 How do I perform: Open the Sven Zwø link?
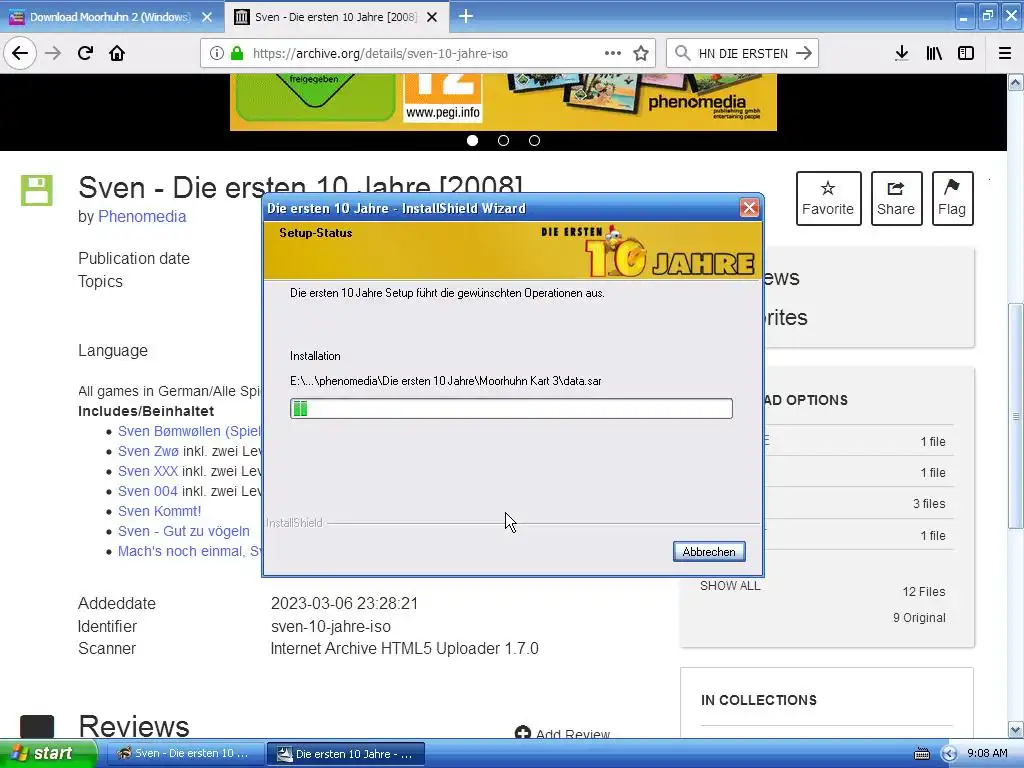[x=148, y=451]
